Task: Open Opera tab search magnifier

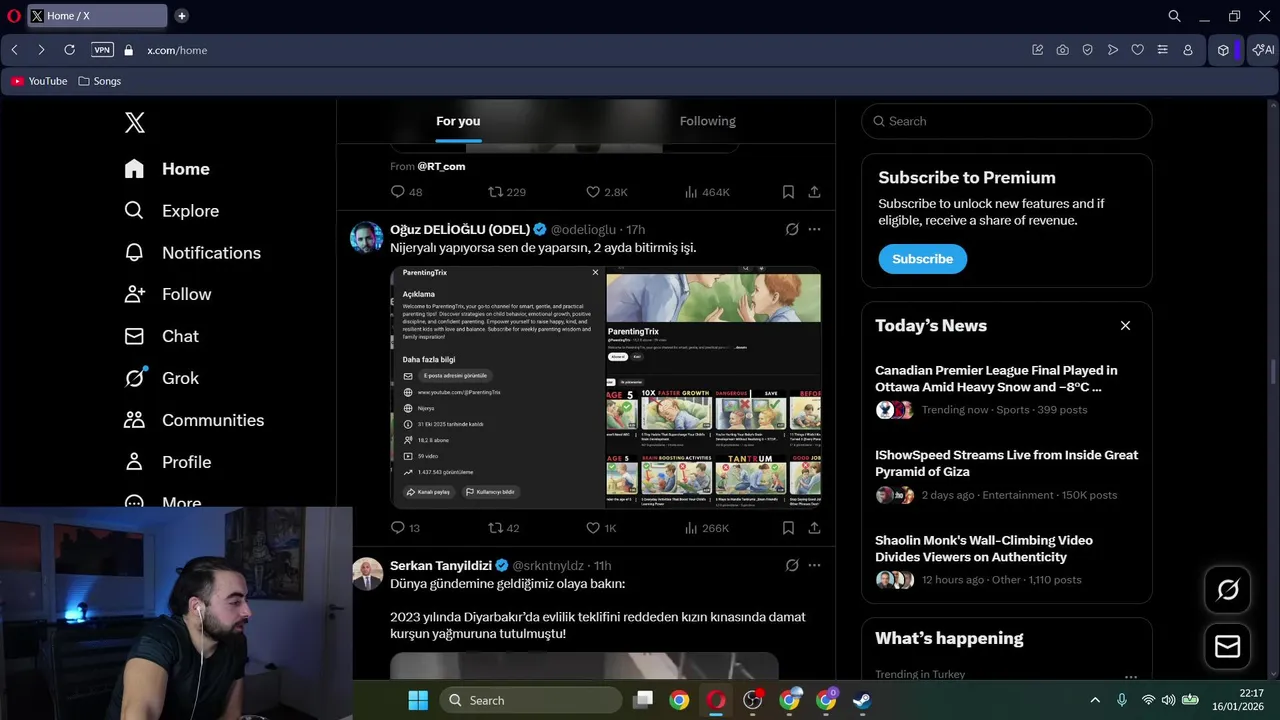Action: tap(1174, 16)
